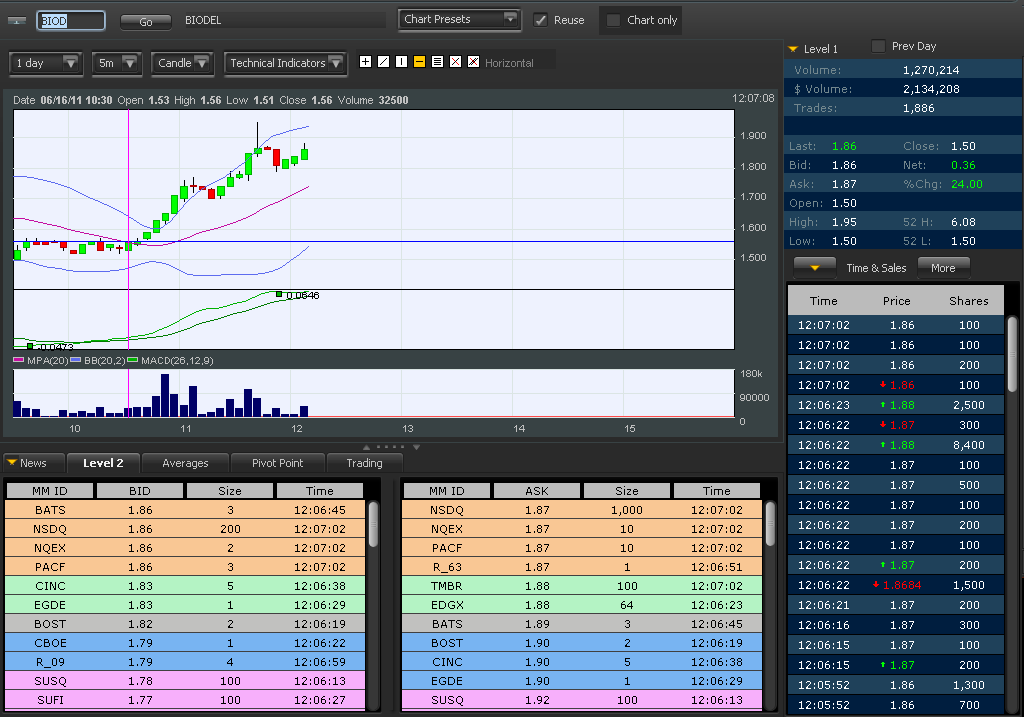This screenshot has width=1024, height=717.
Task: Click the delete all drawings icon
Action: (473, 62)
